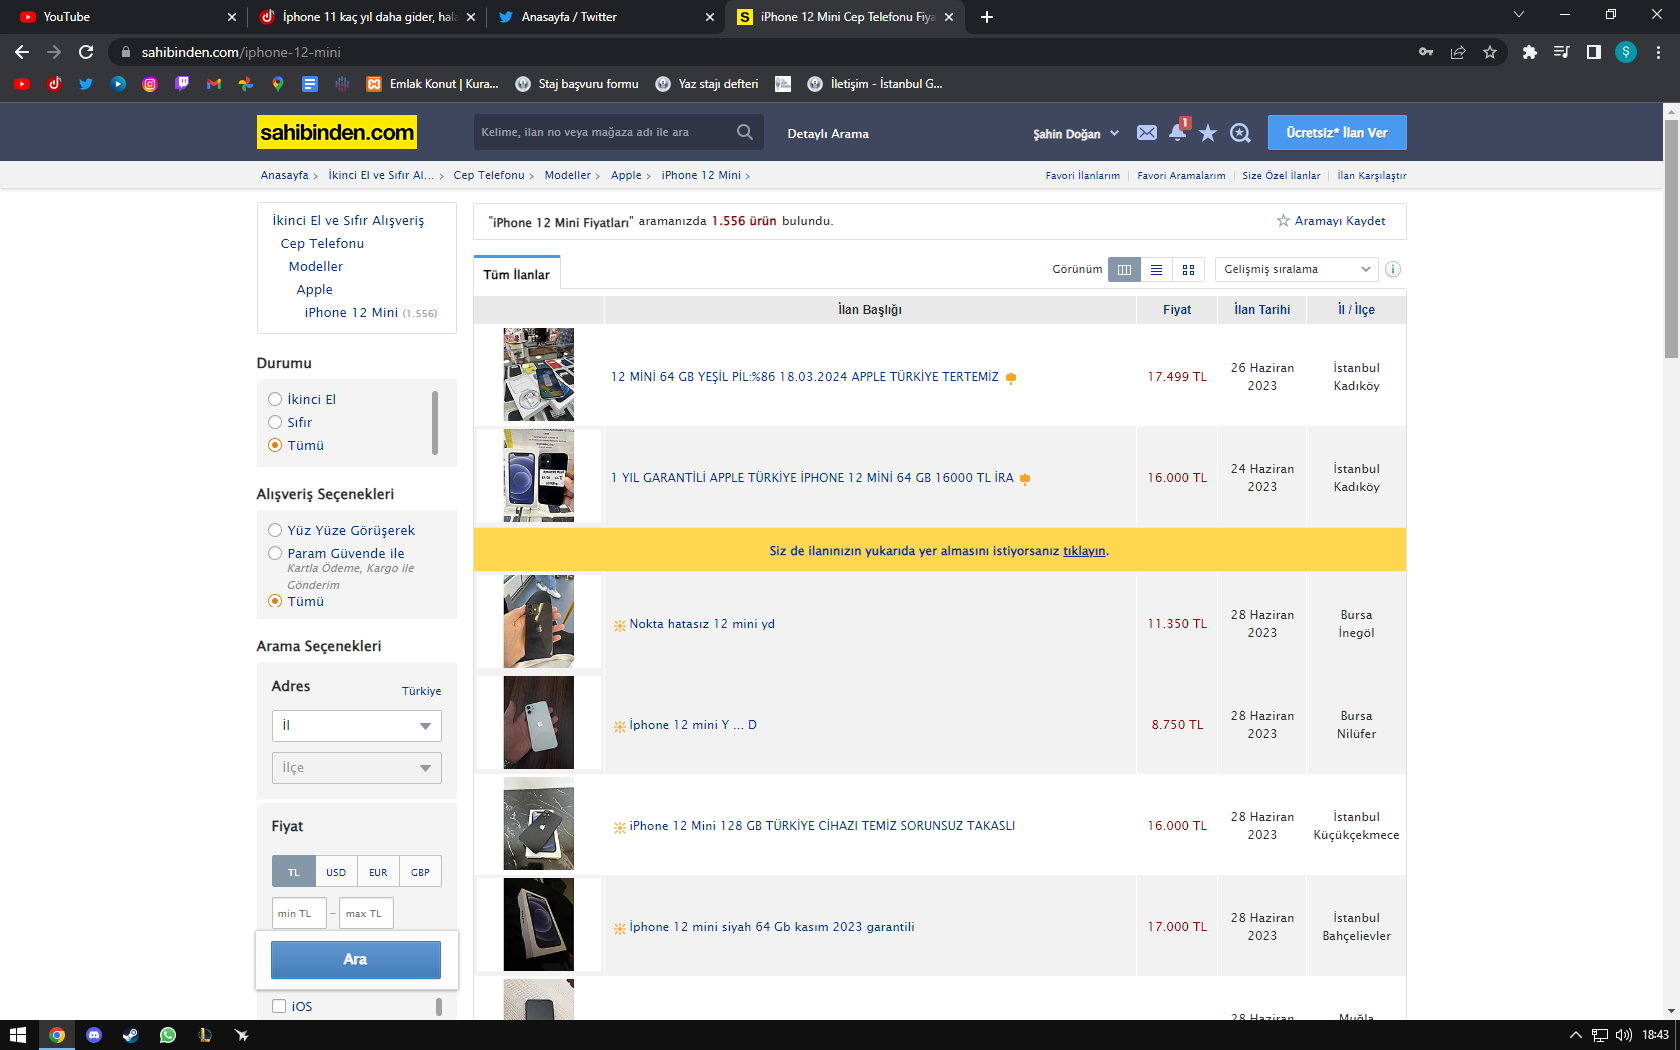Click the keyword search input field

(604, 132)
